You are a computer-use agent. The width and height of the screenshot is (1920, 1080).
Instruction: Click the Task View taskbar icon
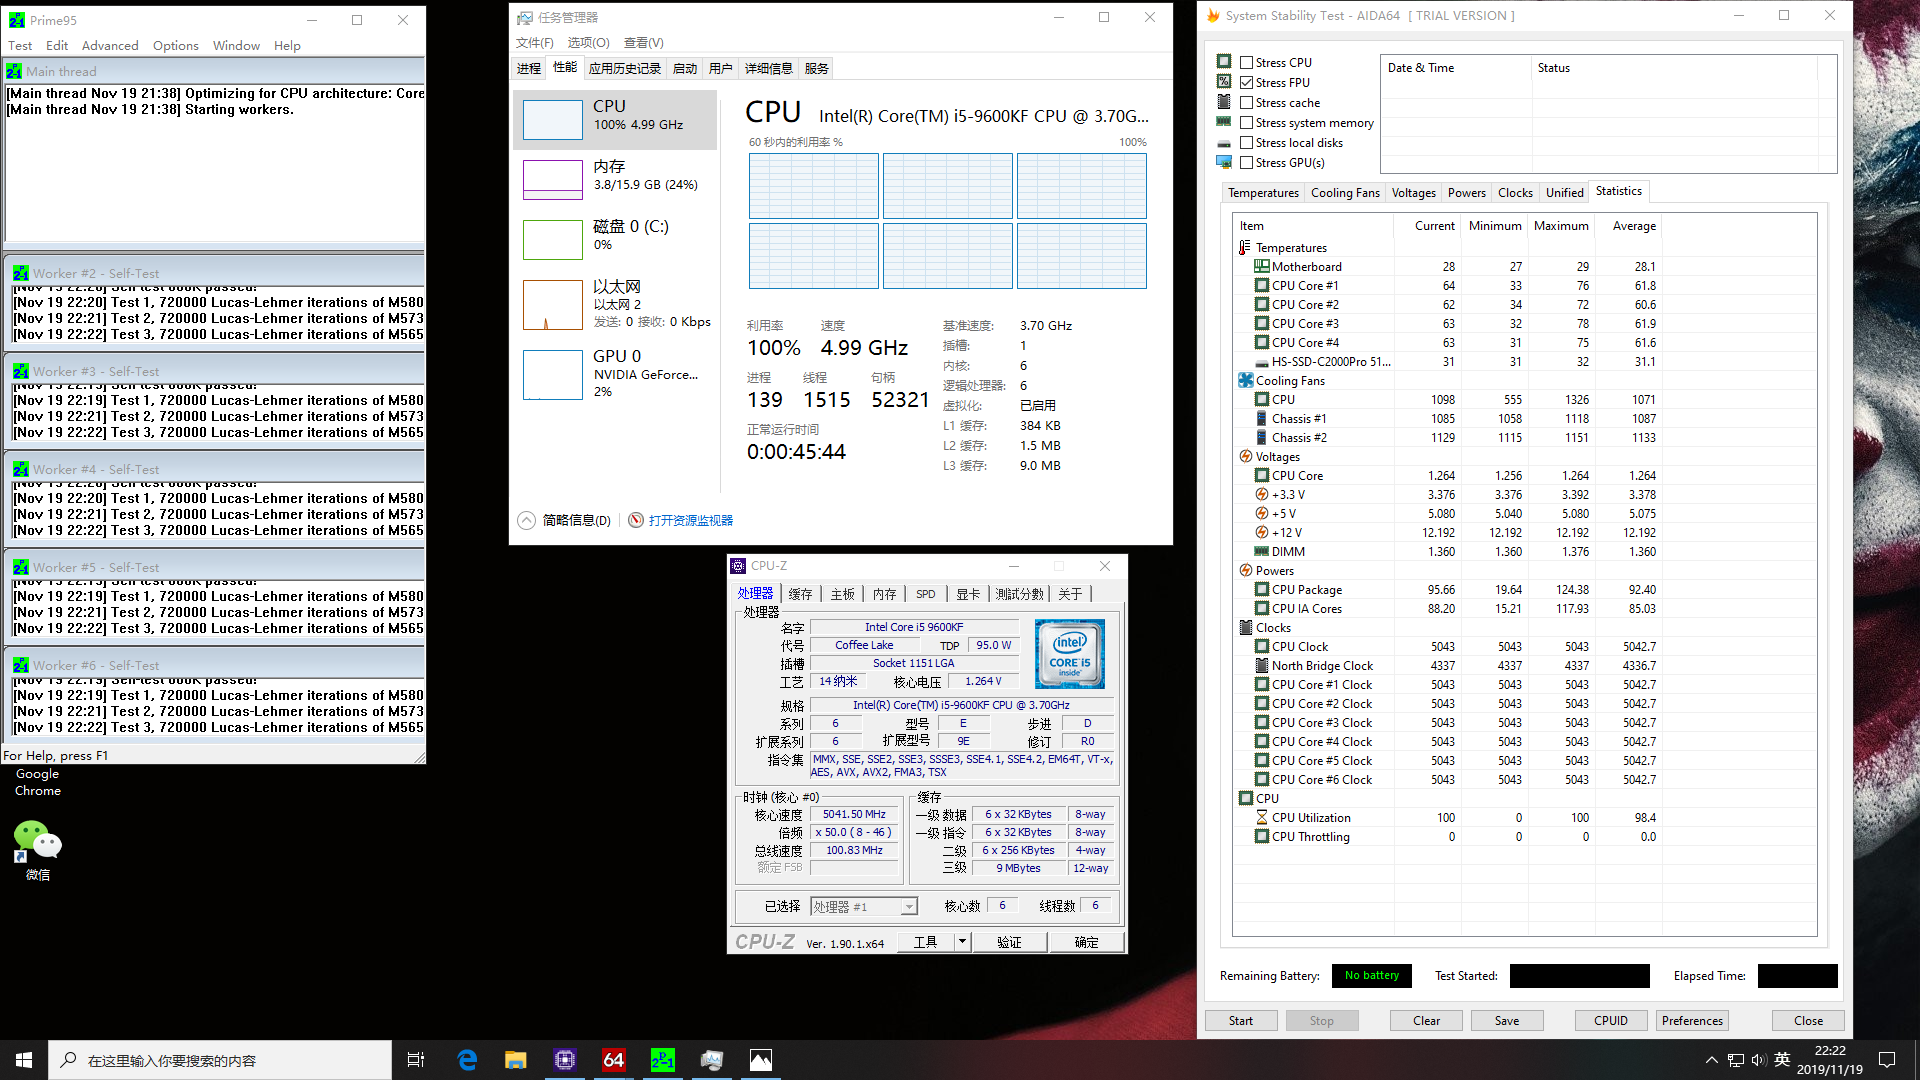pyautogui.click(x=416, y=1060)
